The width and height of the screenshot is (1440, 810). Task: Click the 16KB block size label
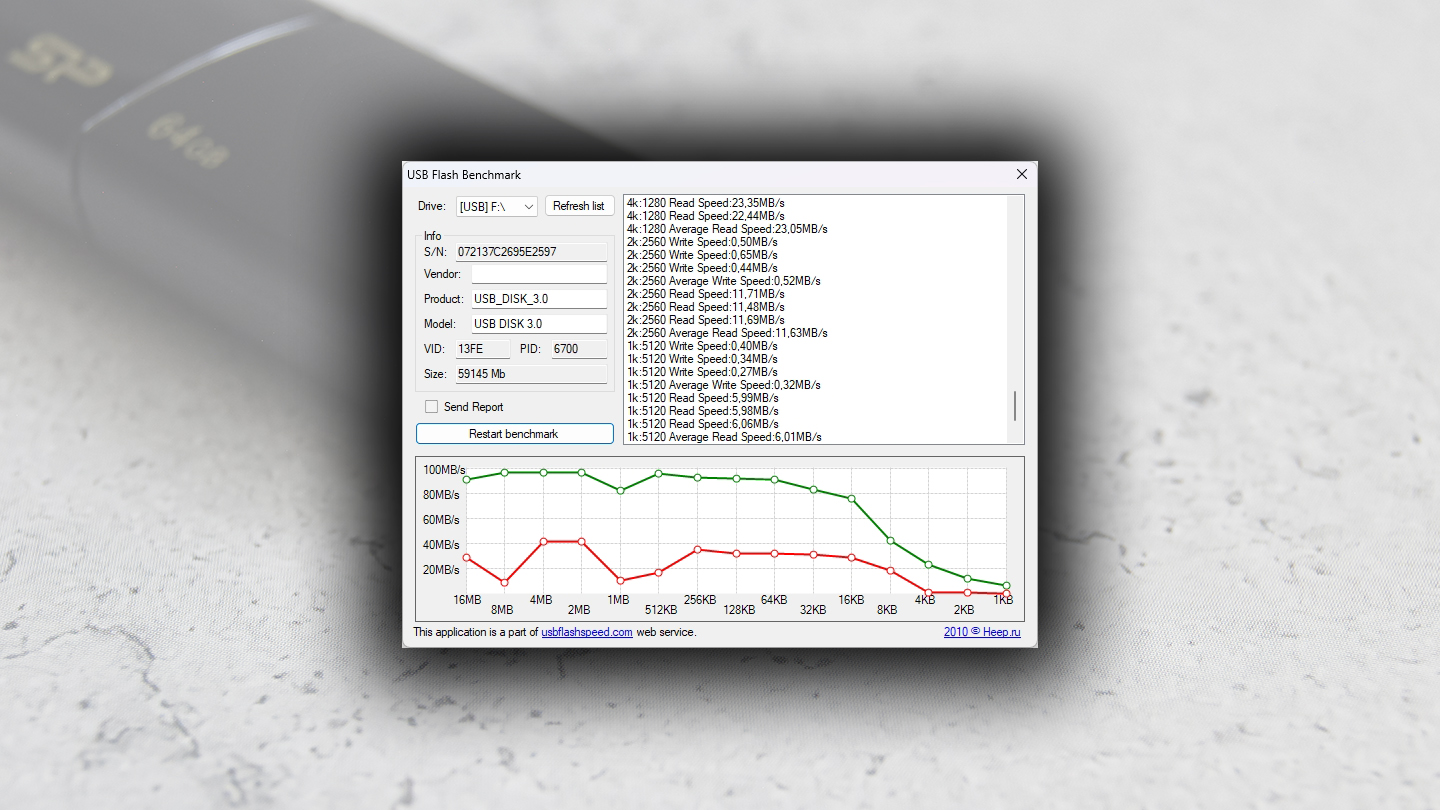click(x=851, y=600)
